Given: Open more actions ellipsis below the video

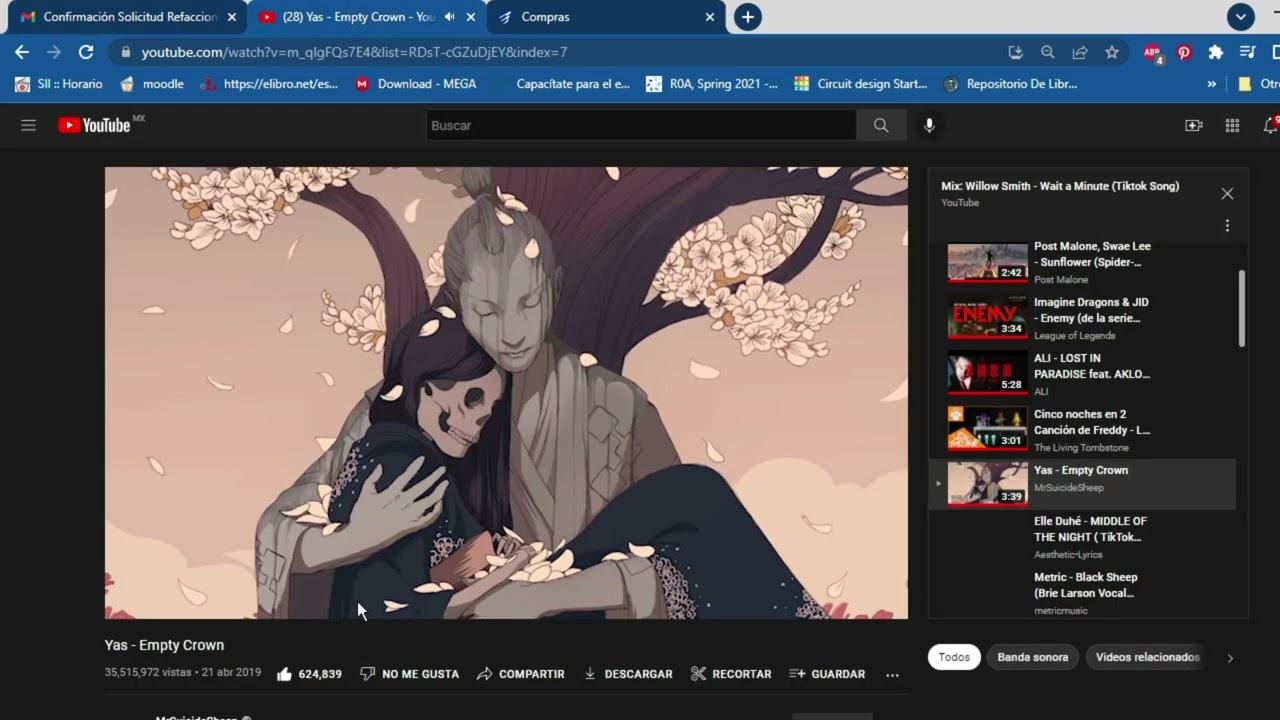Looking at the screenshot, I should coord(892,675).
